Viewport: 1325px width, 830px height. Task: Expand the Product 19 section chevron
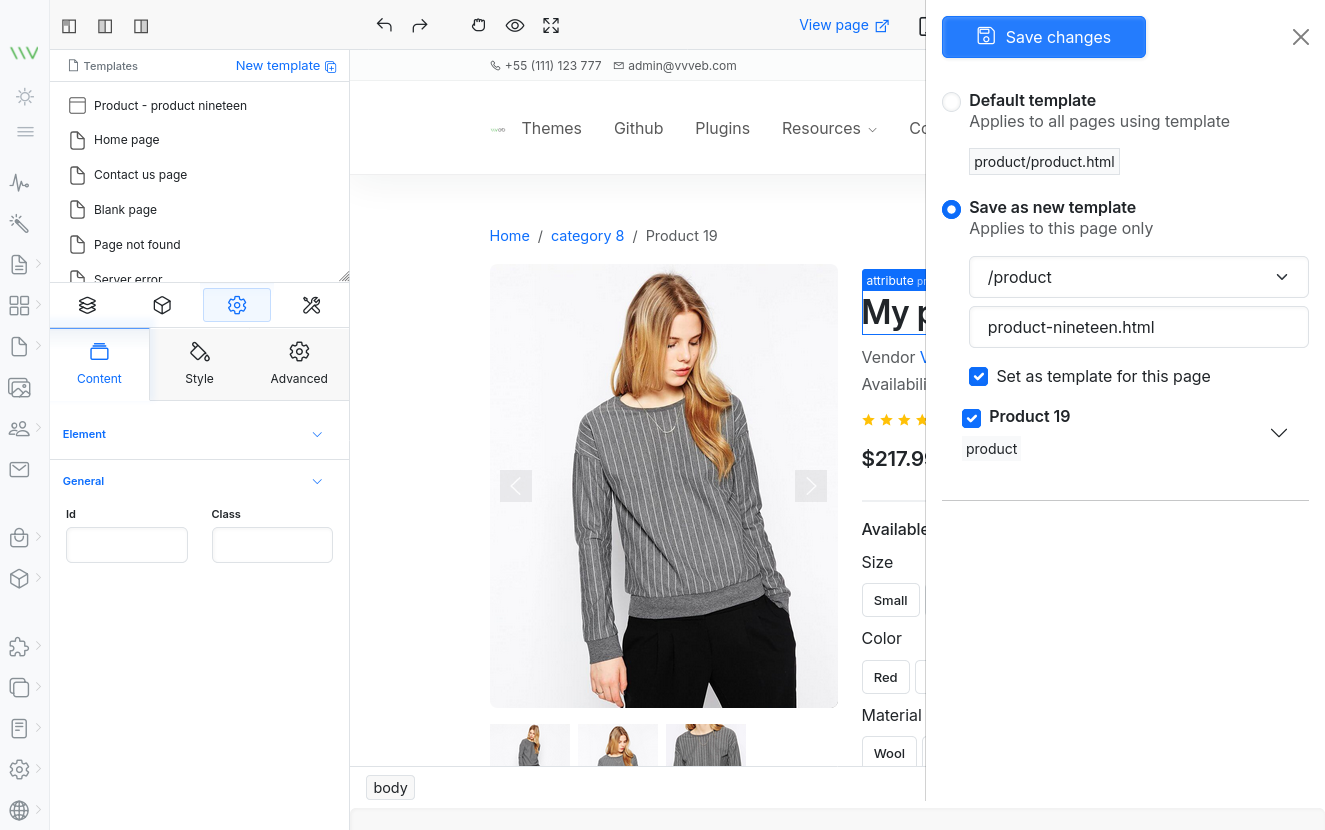click(x=1279, y=432)
